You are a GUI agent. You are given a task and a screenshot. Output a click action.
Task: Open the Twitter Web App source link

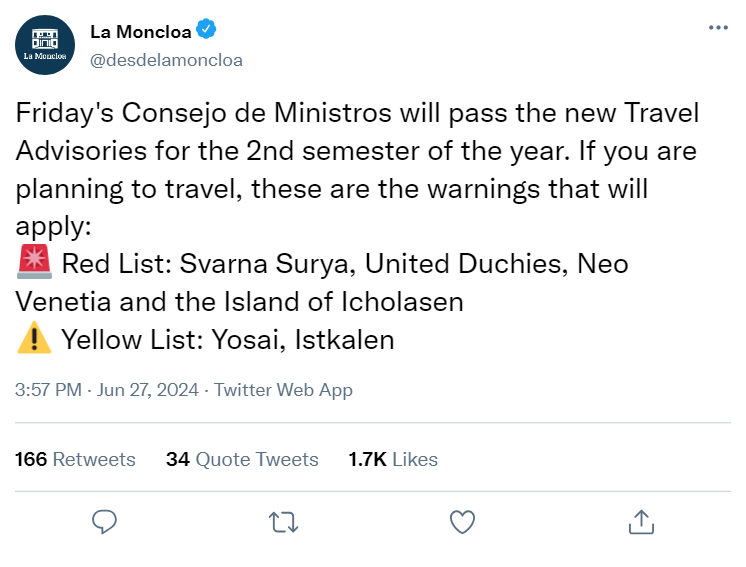(x=283, y=390)
